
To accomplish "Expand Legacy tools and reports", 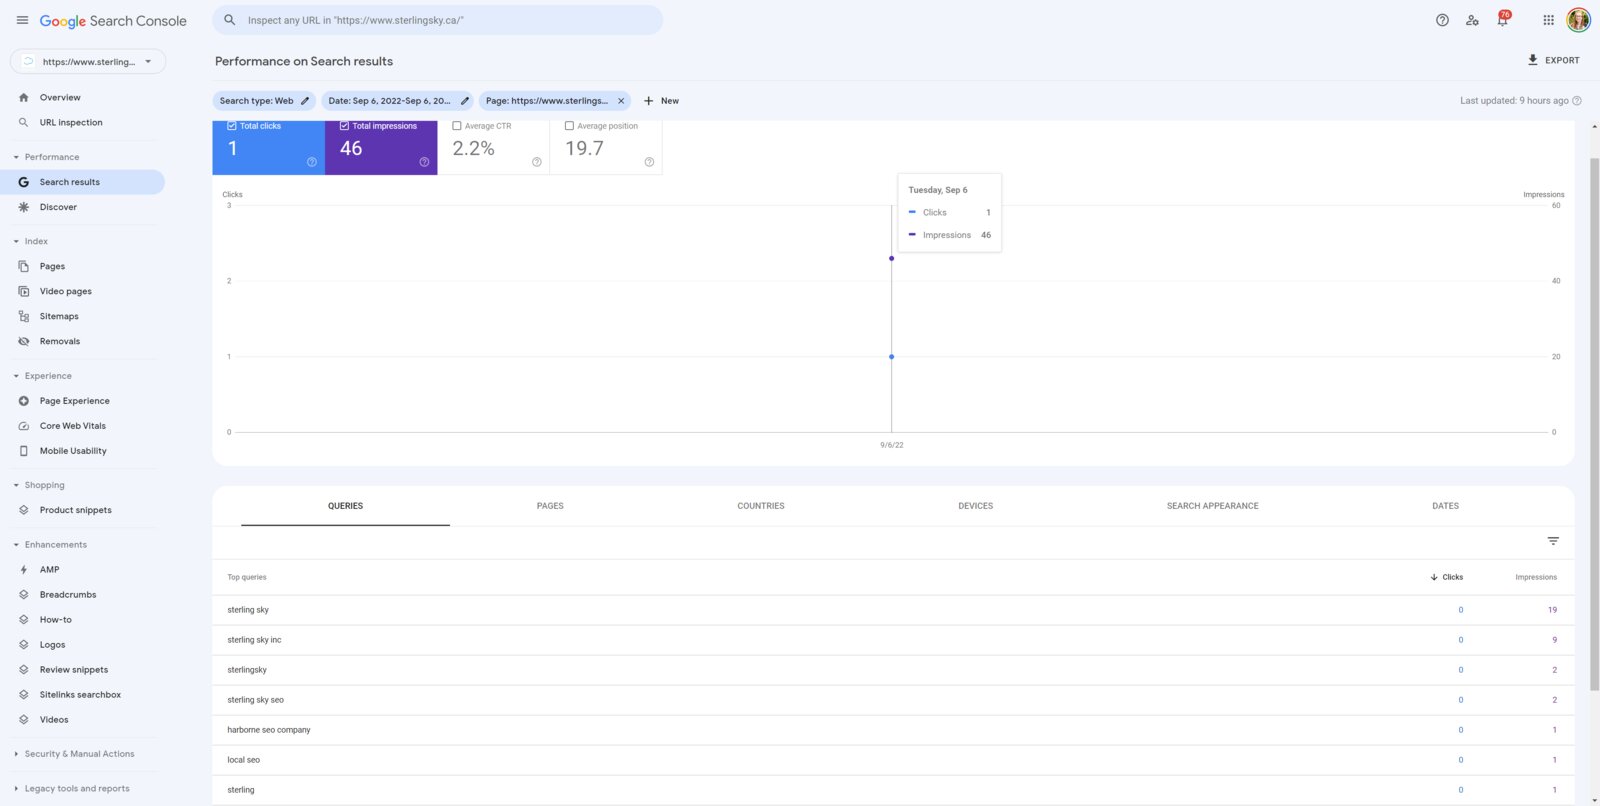I will click(72, 789).
